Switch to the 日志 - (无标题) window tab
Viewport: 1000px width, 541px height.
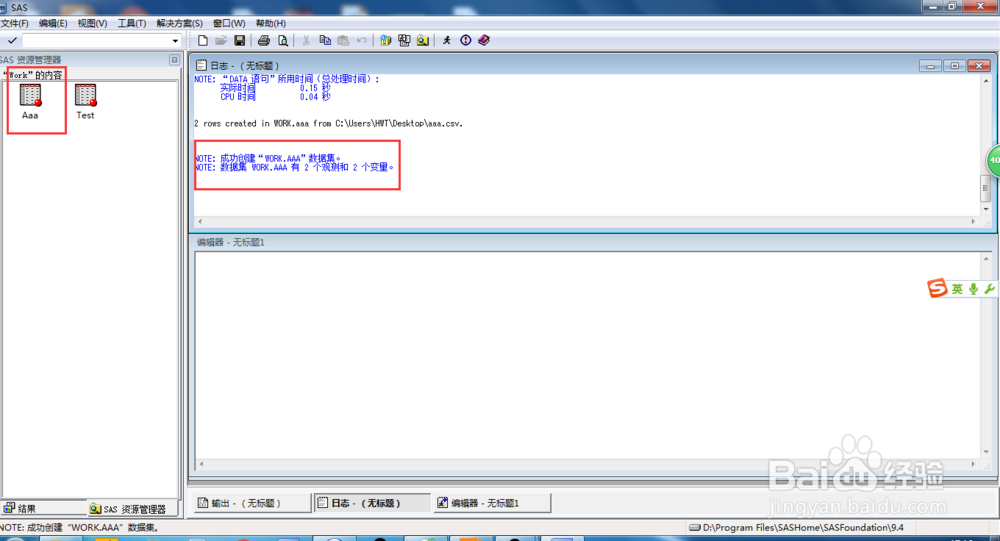(372, 503)
